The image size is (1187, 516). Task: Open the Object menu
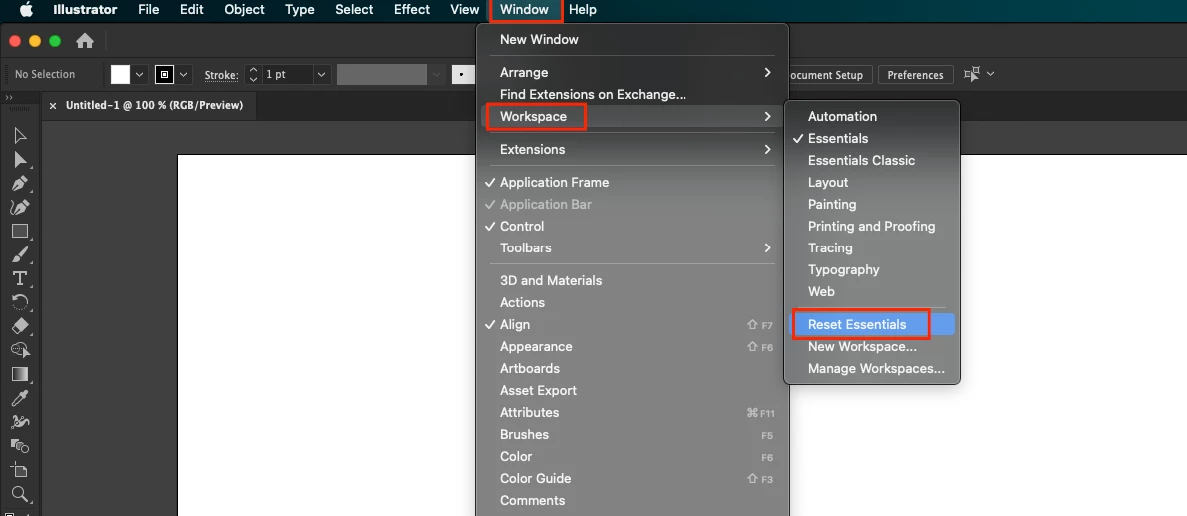[x=245, y=9]
